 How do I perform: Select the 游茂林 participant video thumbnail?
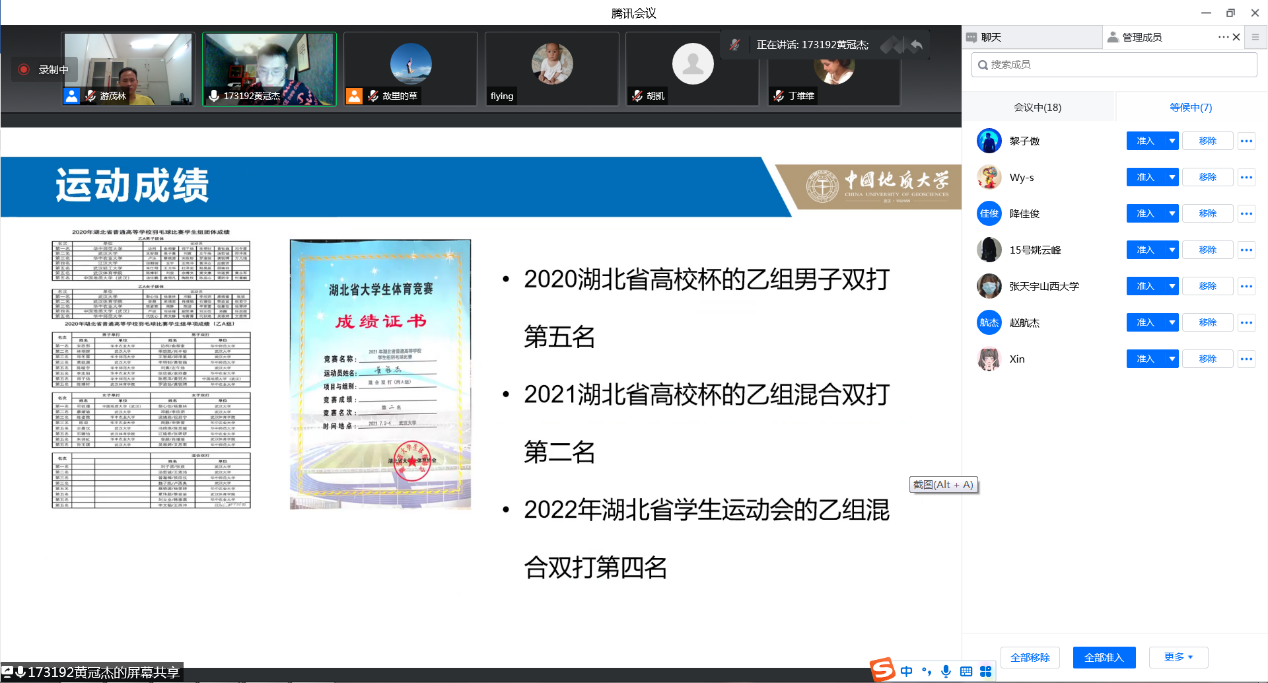[x=127, y=69]
